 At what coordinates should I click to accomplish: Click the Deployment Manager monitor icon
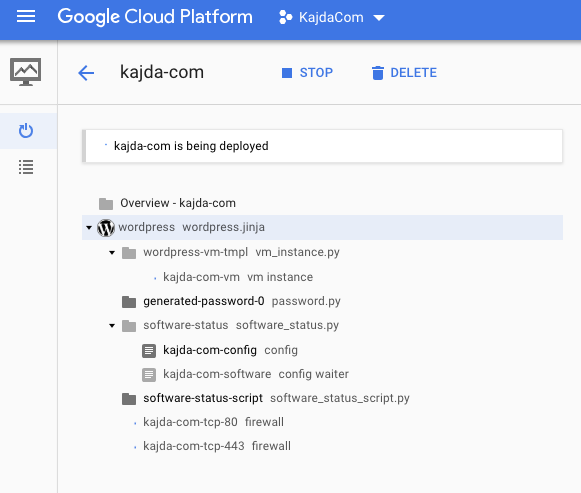coord(26,72)
